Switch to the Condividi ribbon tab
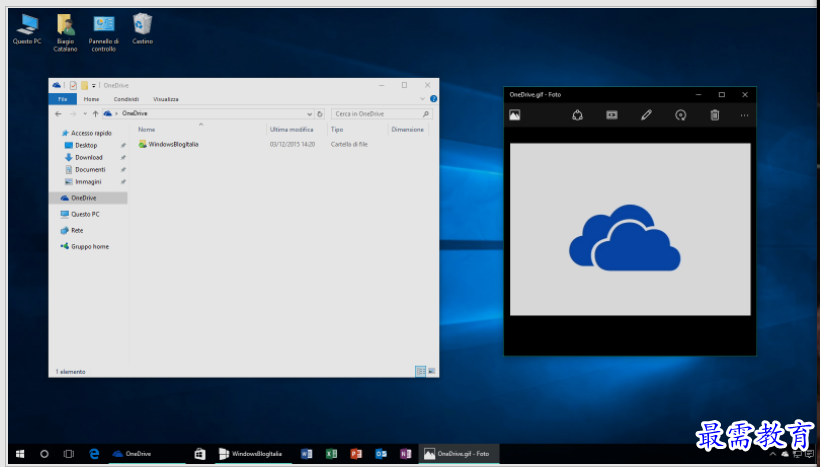The width and height of the screenshot is (820, 467). [126, 99]
